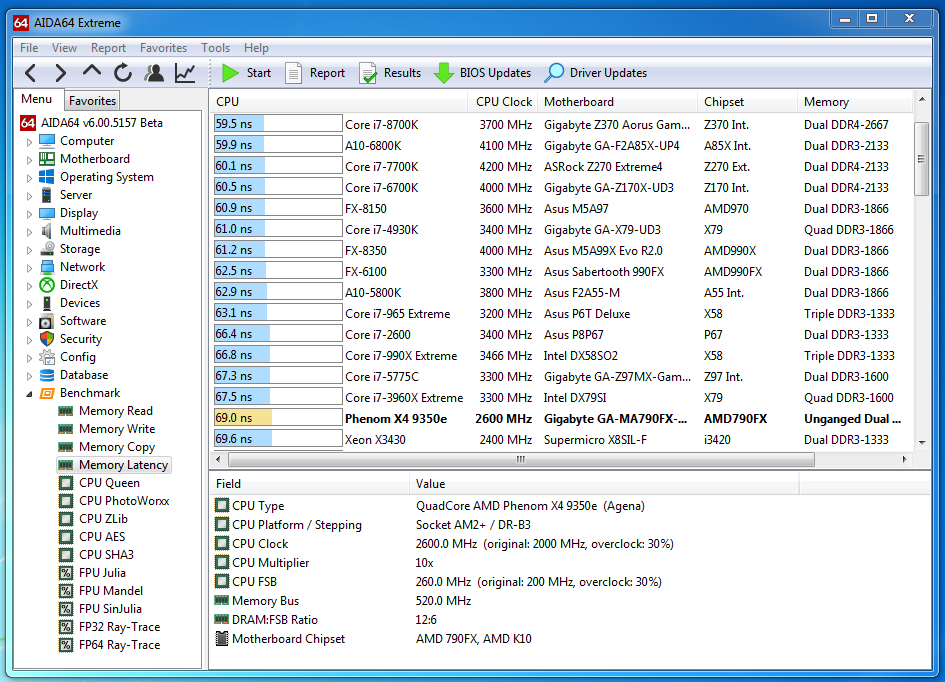945x682 pixels.
Task: Expand the Motherboard tree node
Action: [x=29, y=160]
